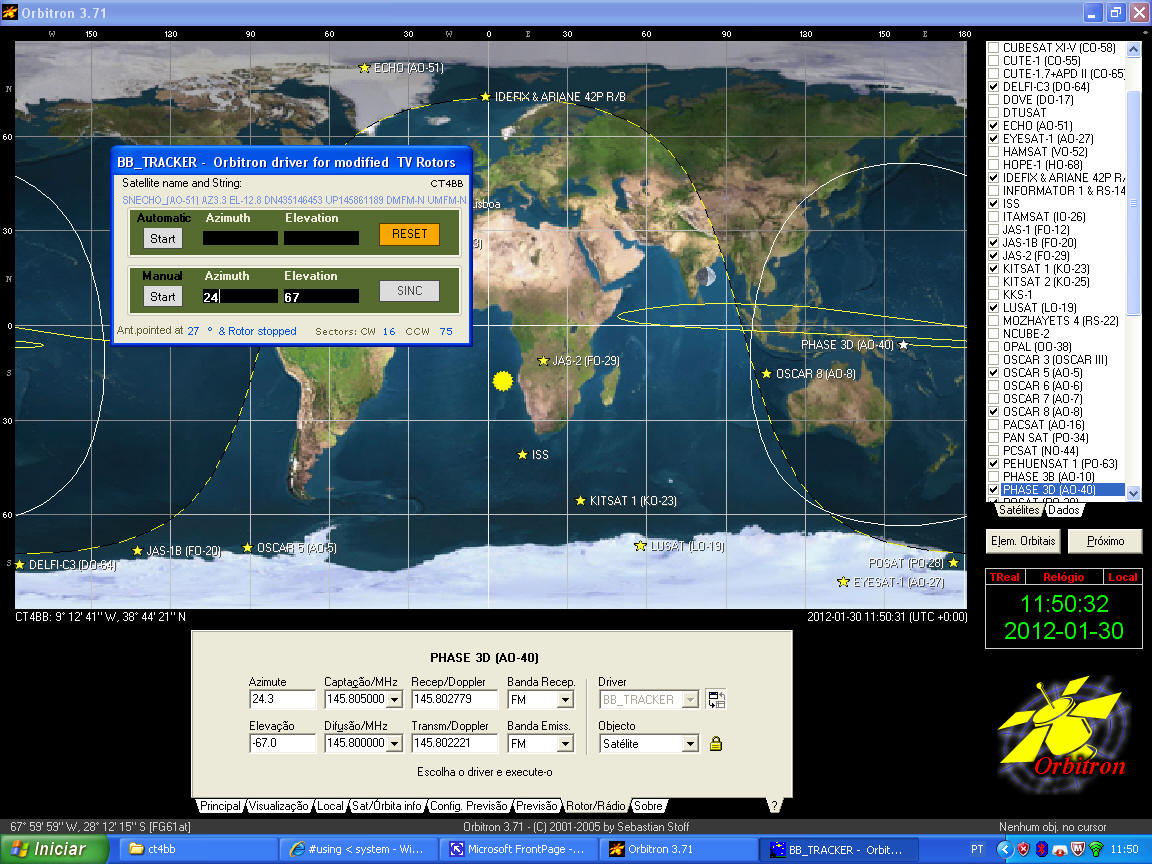Click the Manual Elevation field showing 67
The height and width of the screenshot is (864, 1152).
pos(321,297)
